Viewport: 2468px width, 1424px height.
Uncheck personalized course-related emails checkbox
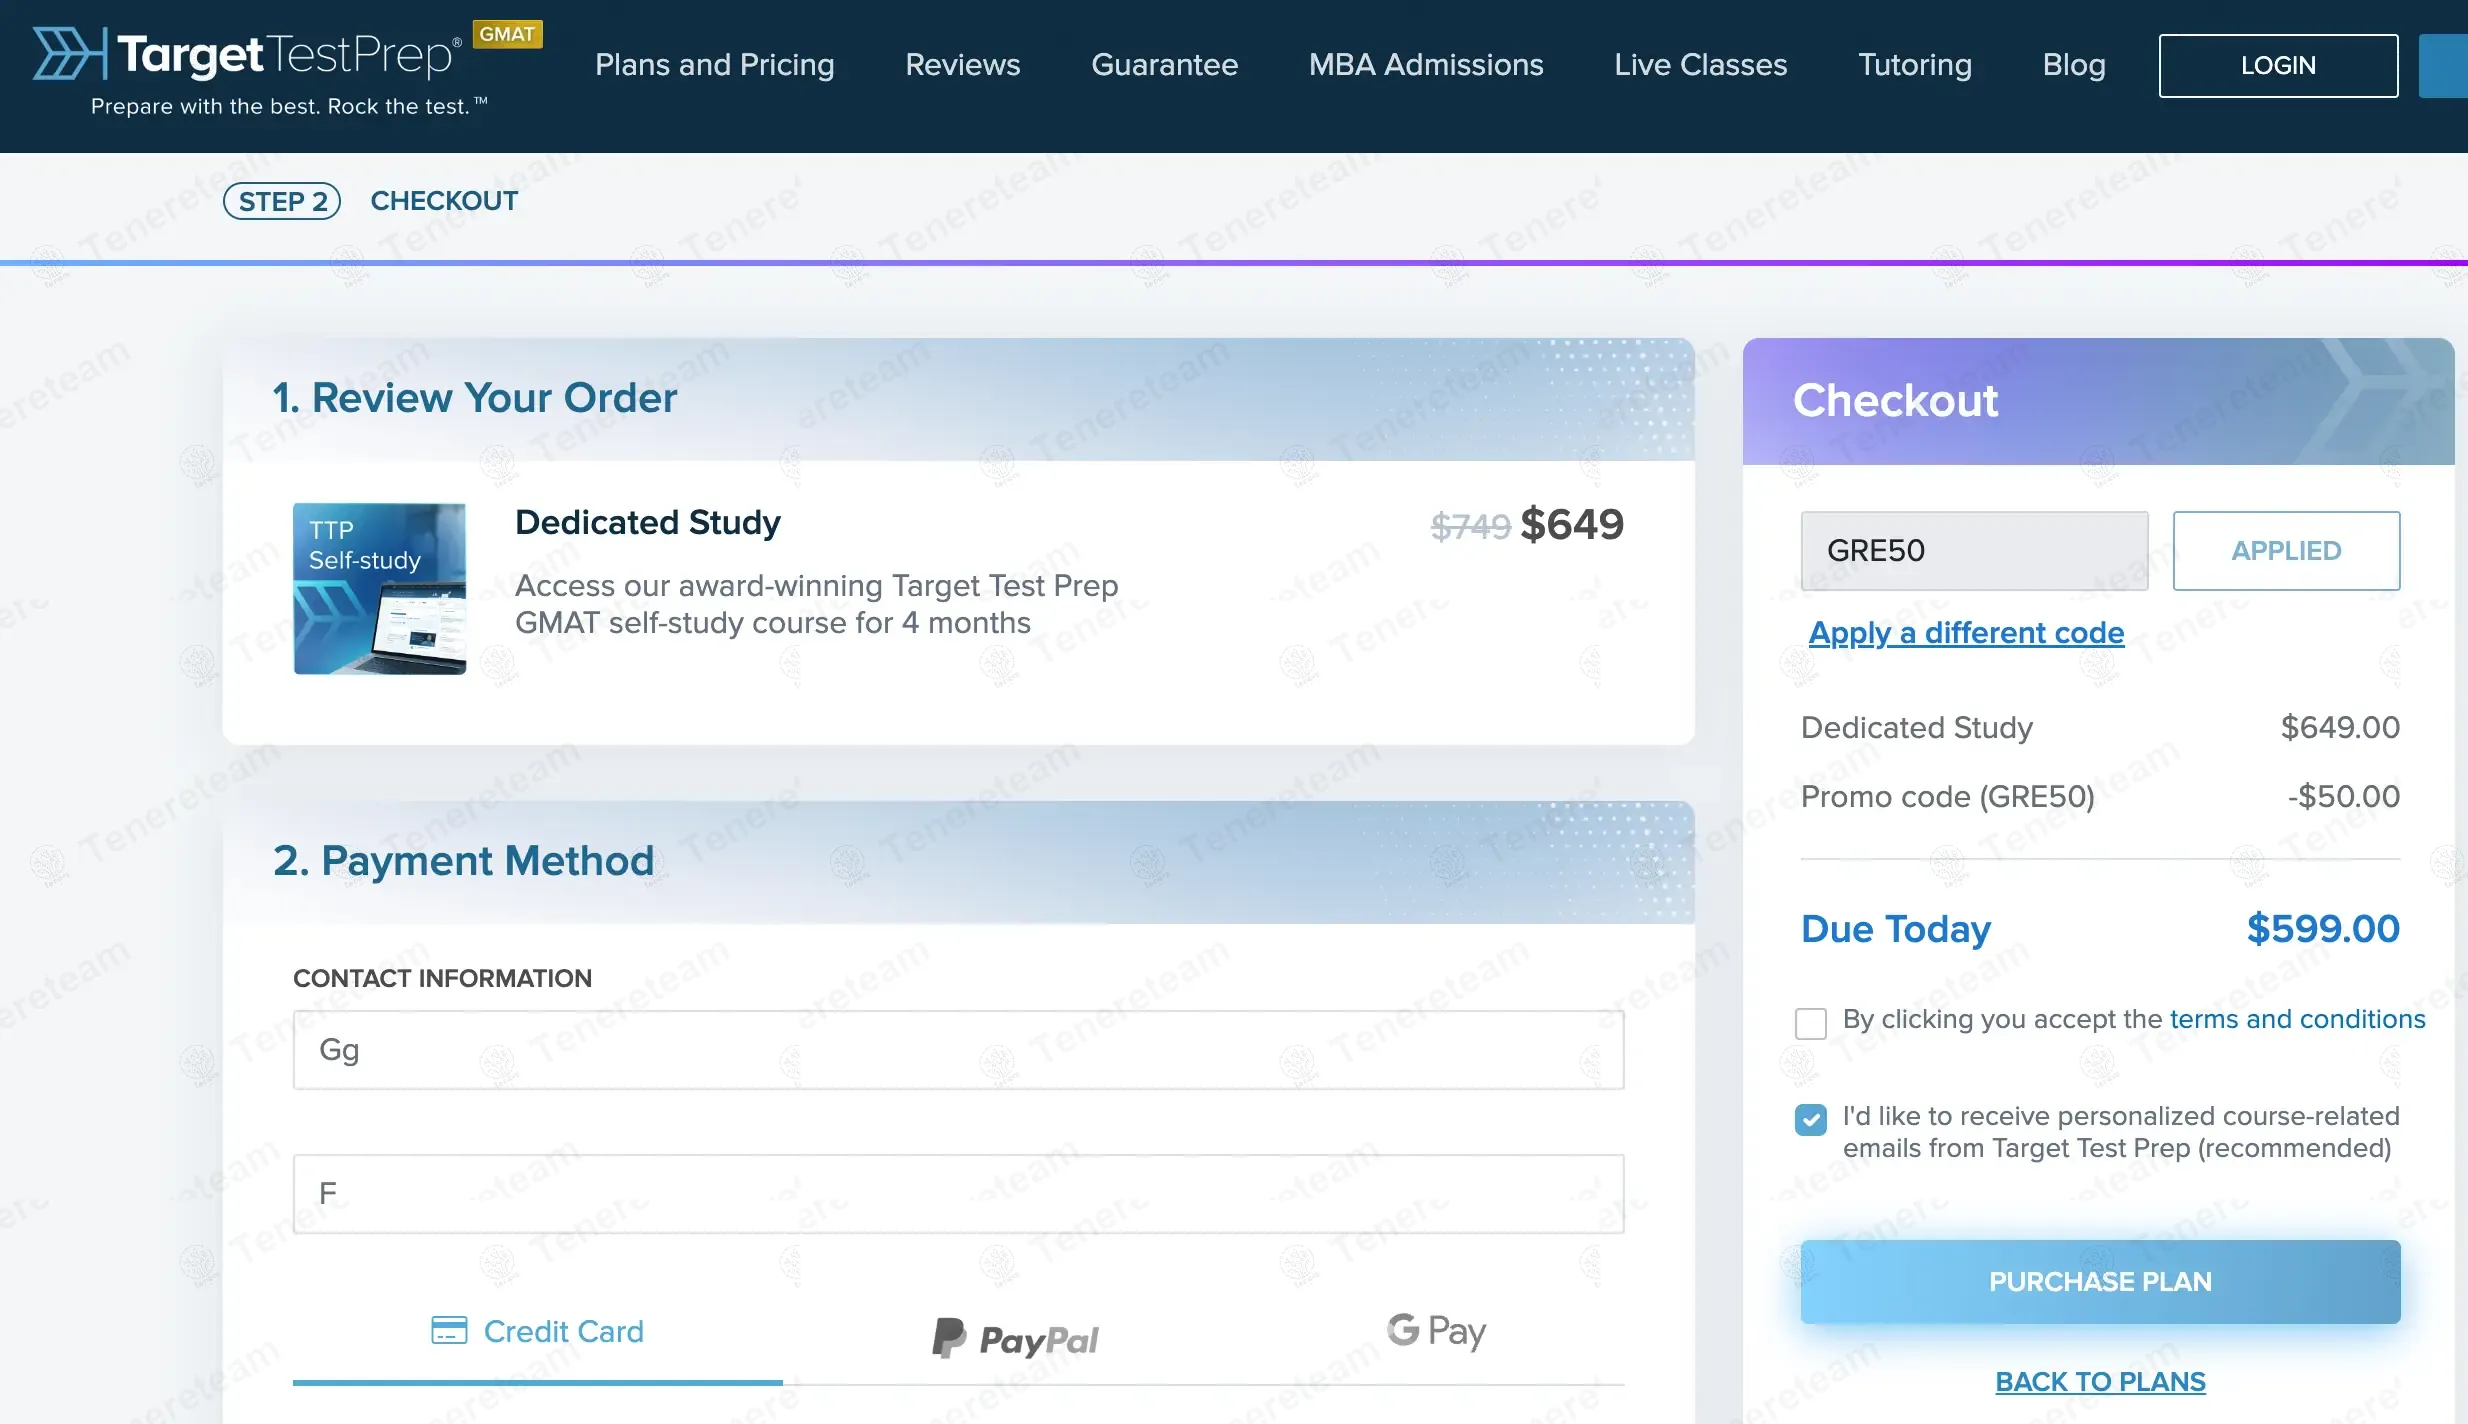tap(1810, 1119)
